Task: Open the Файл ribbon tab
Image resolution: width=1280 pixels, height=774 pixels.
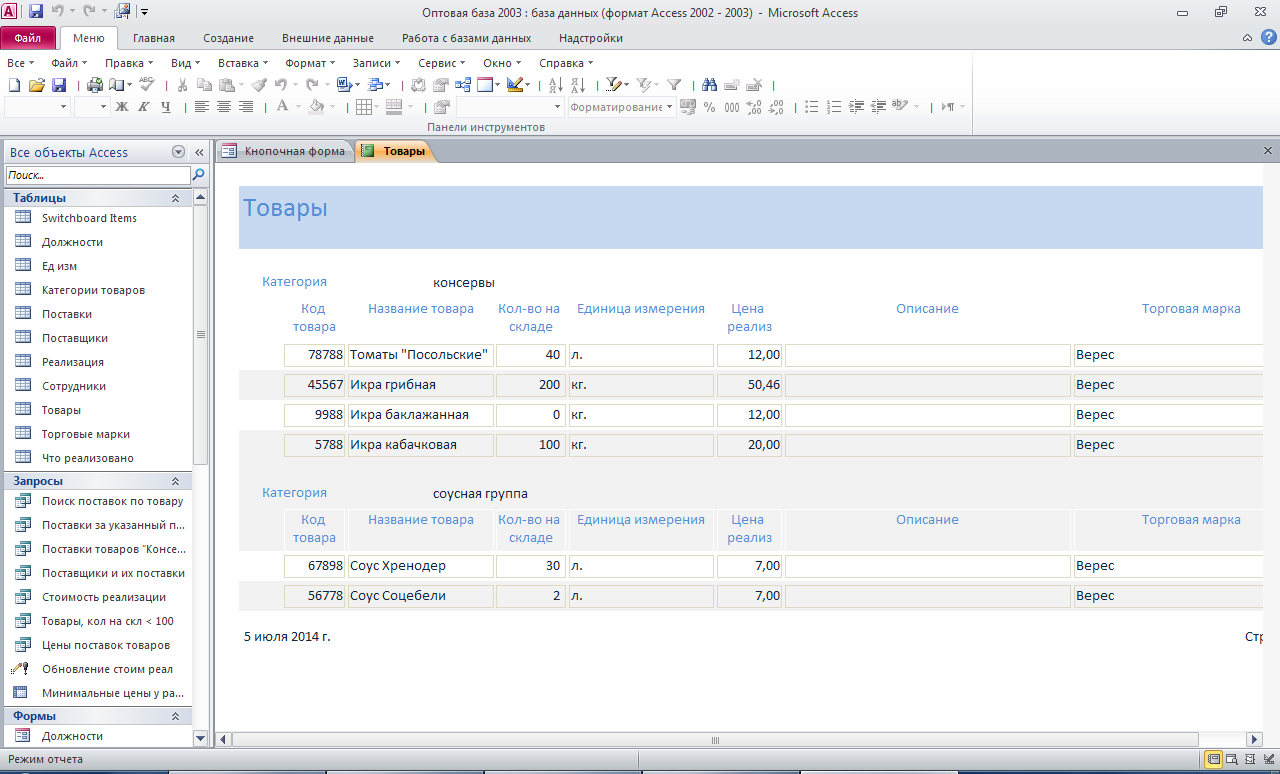Action: pos(28,38)
